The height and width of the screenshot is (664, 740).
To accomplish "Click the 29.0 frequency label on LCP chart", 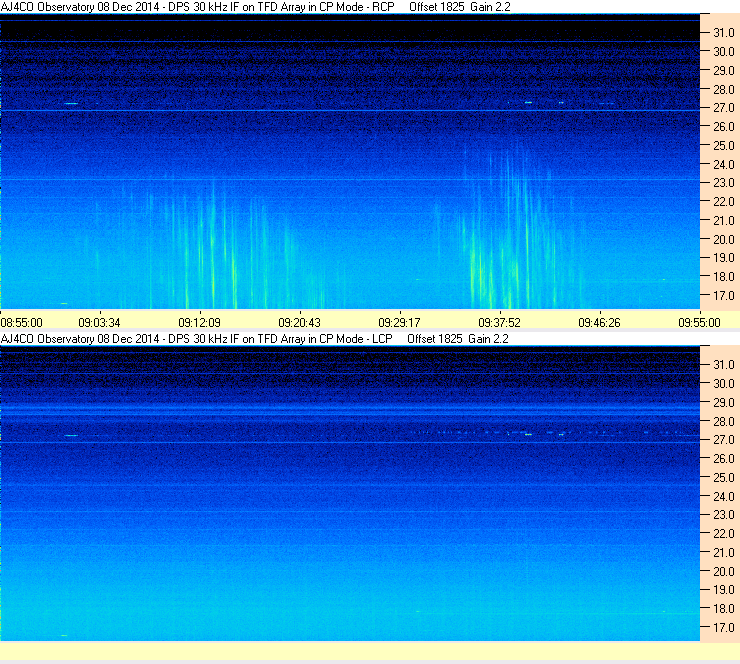I will click(x=724, y=403).
